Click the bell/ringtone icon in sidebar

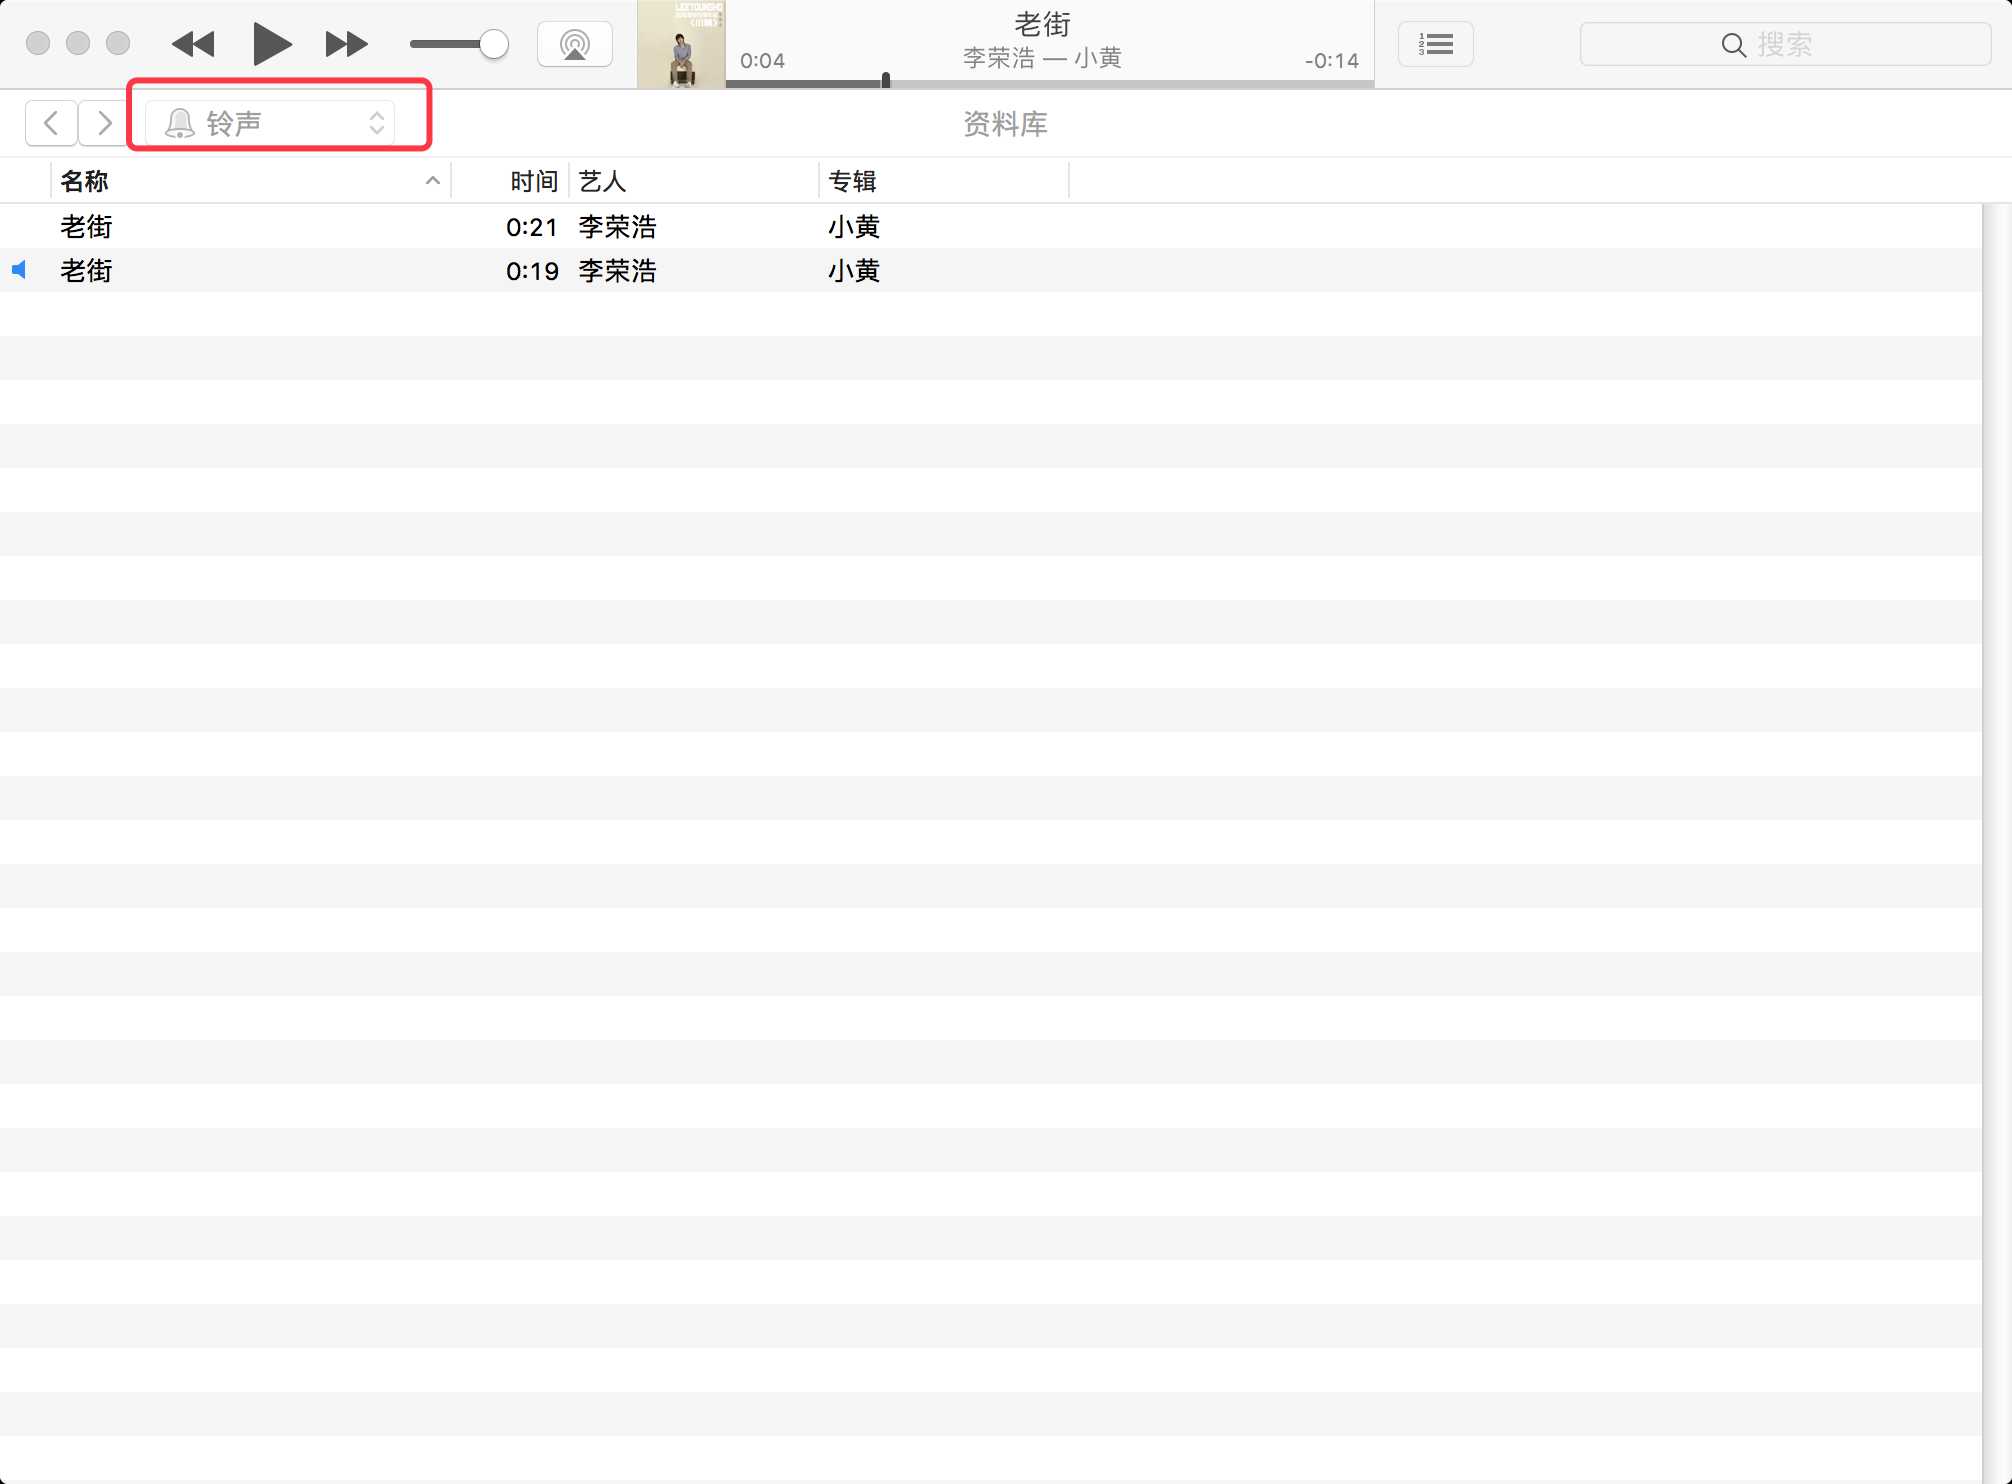180,122
